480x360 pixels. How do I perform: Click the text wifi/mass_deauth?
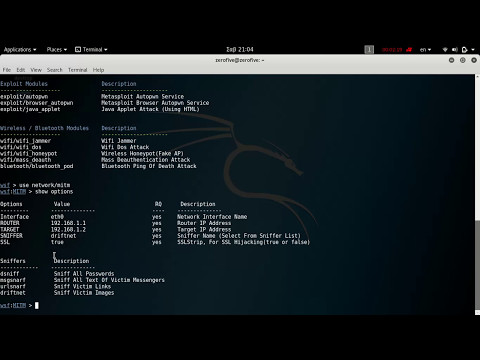tap(25, 160)
